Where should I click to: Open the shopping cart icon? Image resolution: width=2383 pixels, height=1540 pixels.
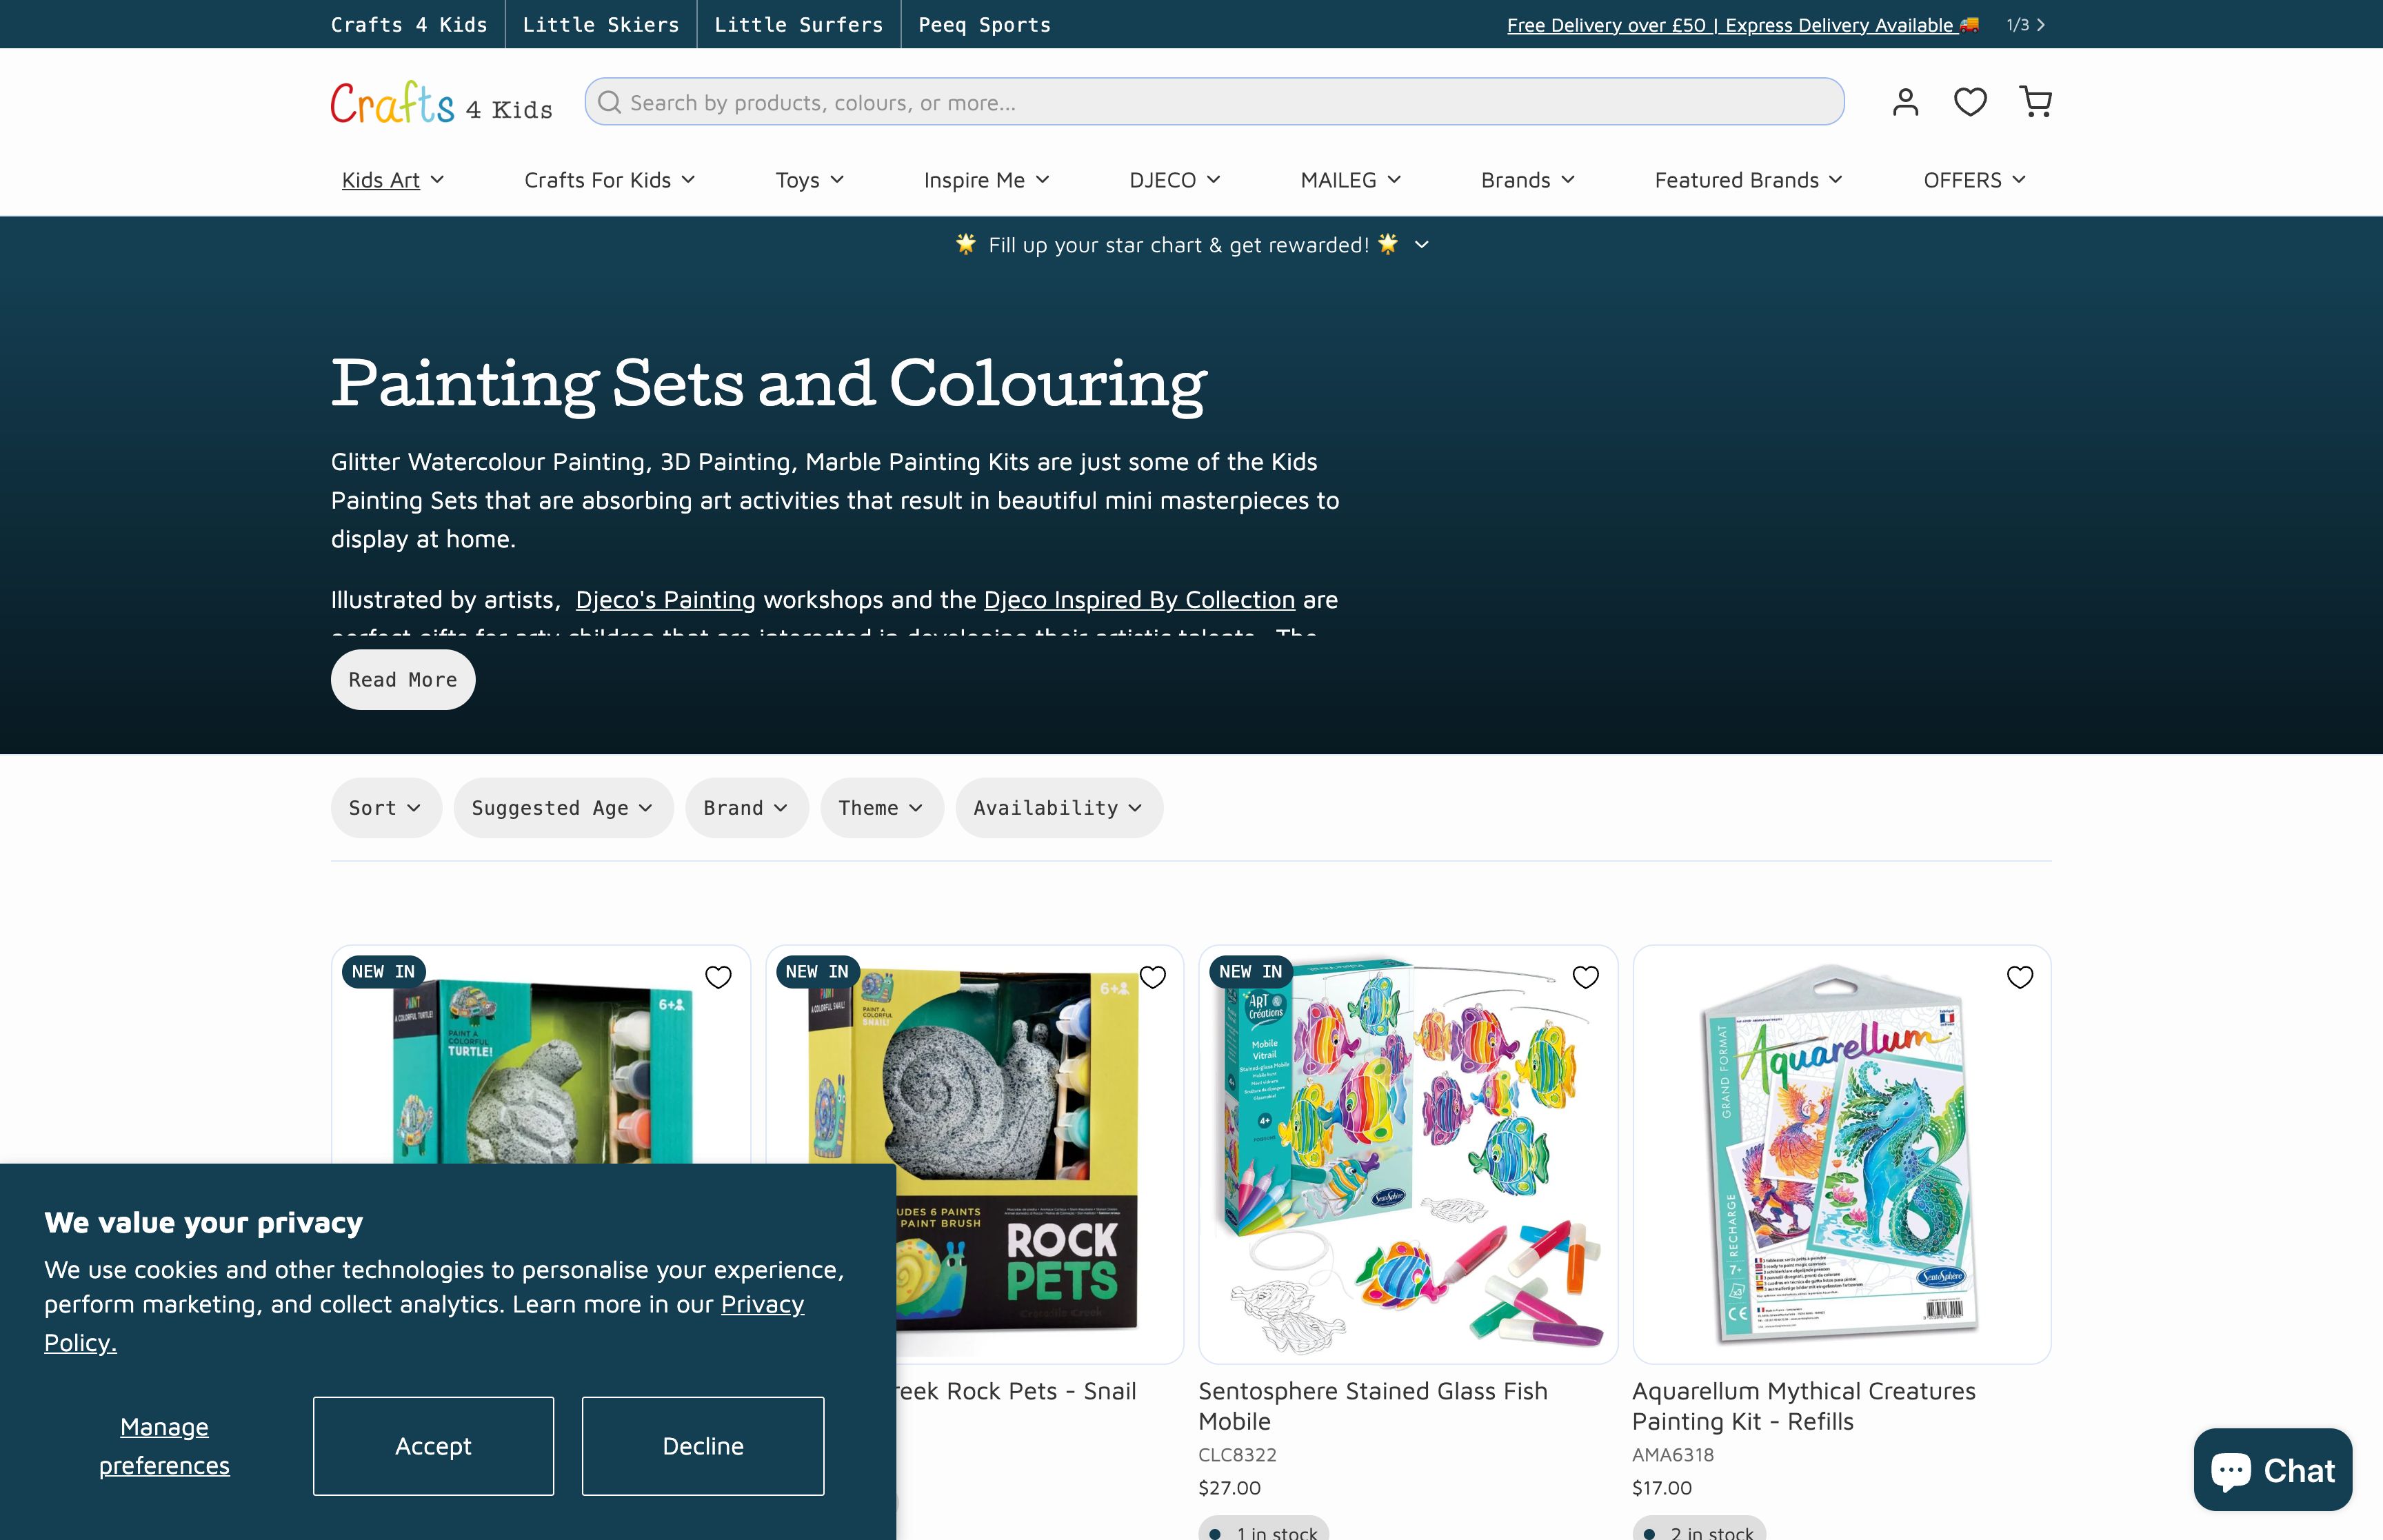click(x=2037, y=101)
